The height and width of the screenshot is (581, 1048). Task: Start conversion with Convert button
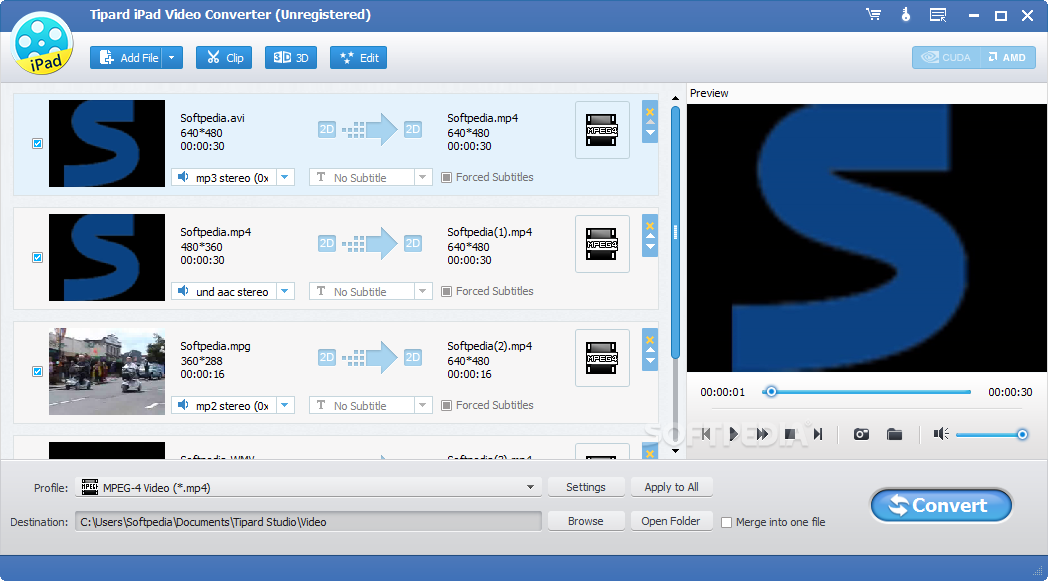941,505
